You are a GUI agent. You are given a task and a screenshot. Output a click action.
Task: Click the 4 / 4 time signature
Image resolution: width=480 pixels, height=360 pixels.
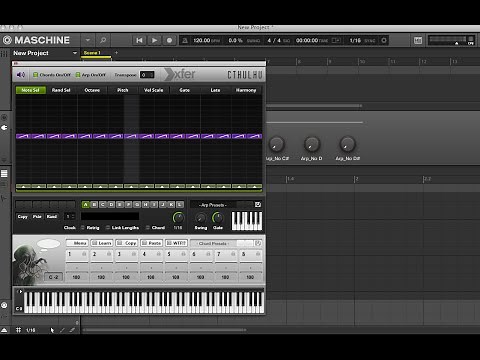[x=274, y=40]
